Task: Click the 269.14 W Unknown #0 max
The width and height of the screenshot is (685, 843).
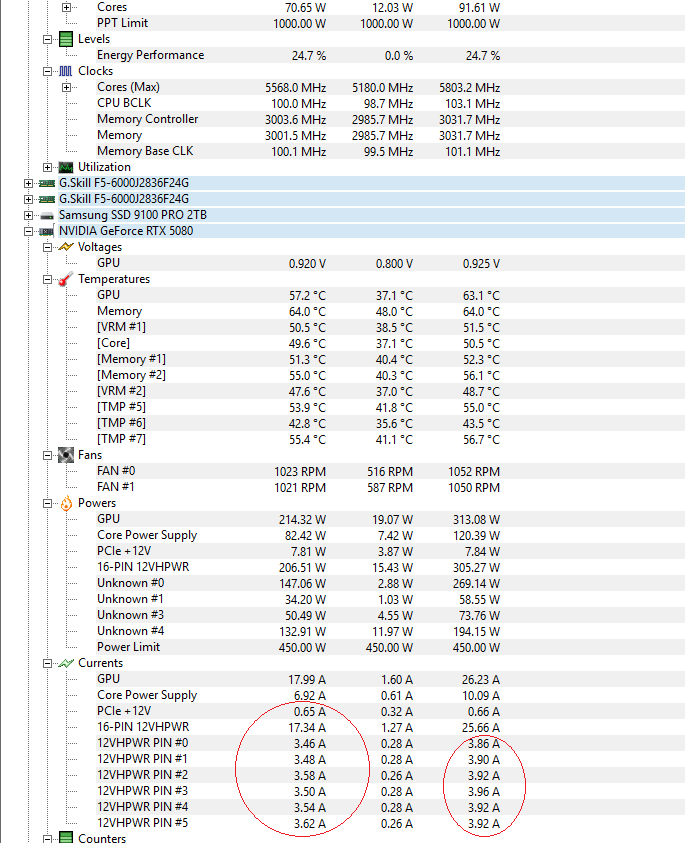Action: coord(476,584)
